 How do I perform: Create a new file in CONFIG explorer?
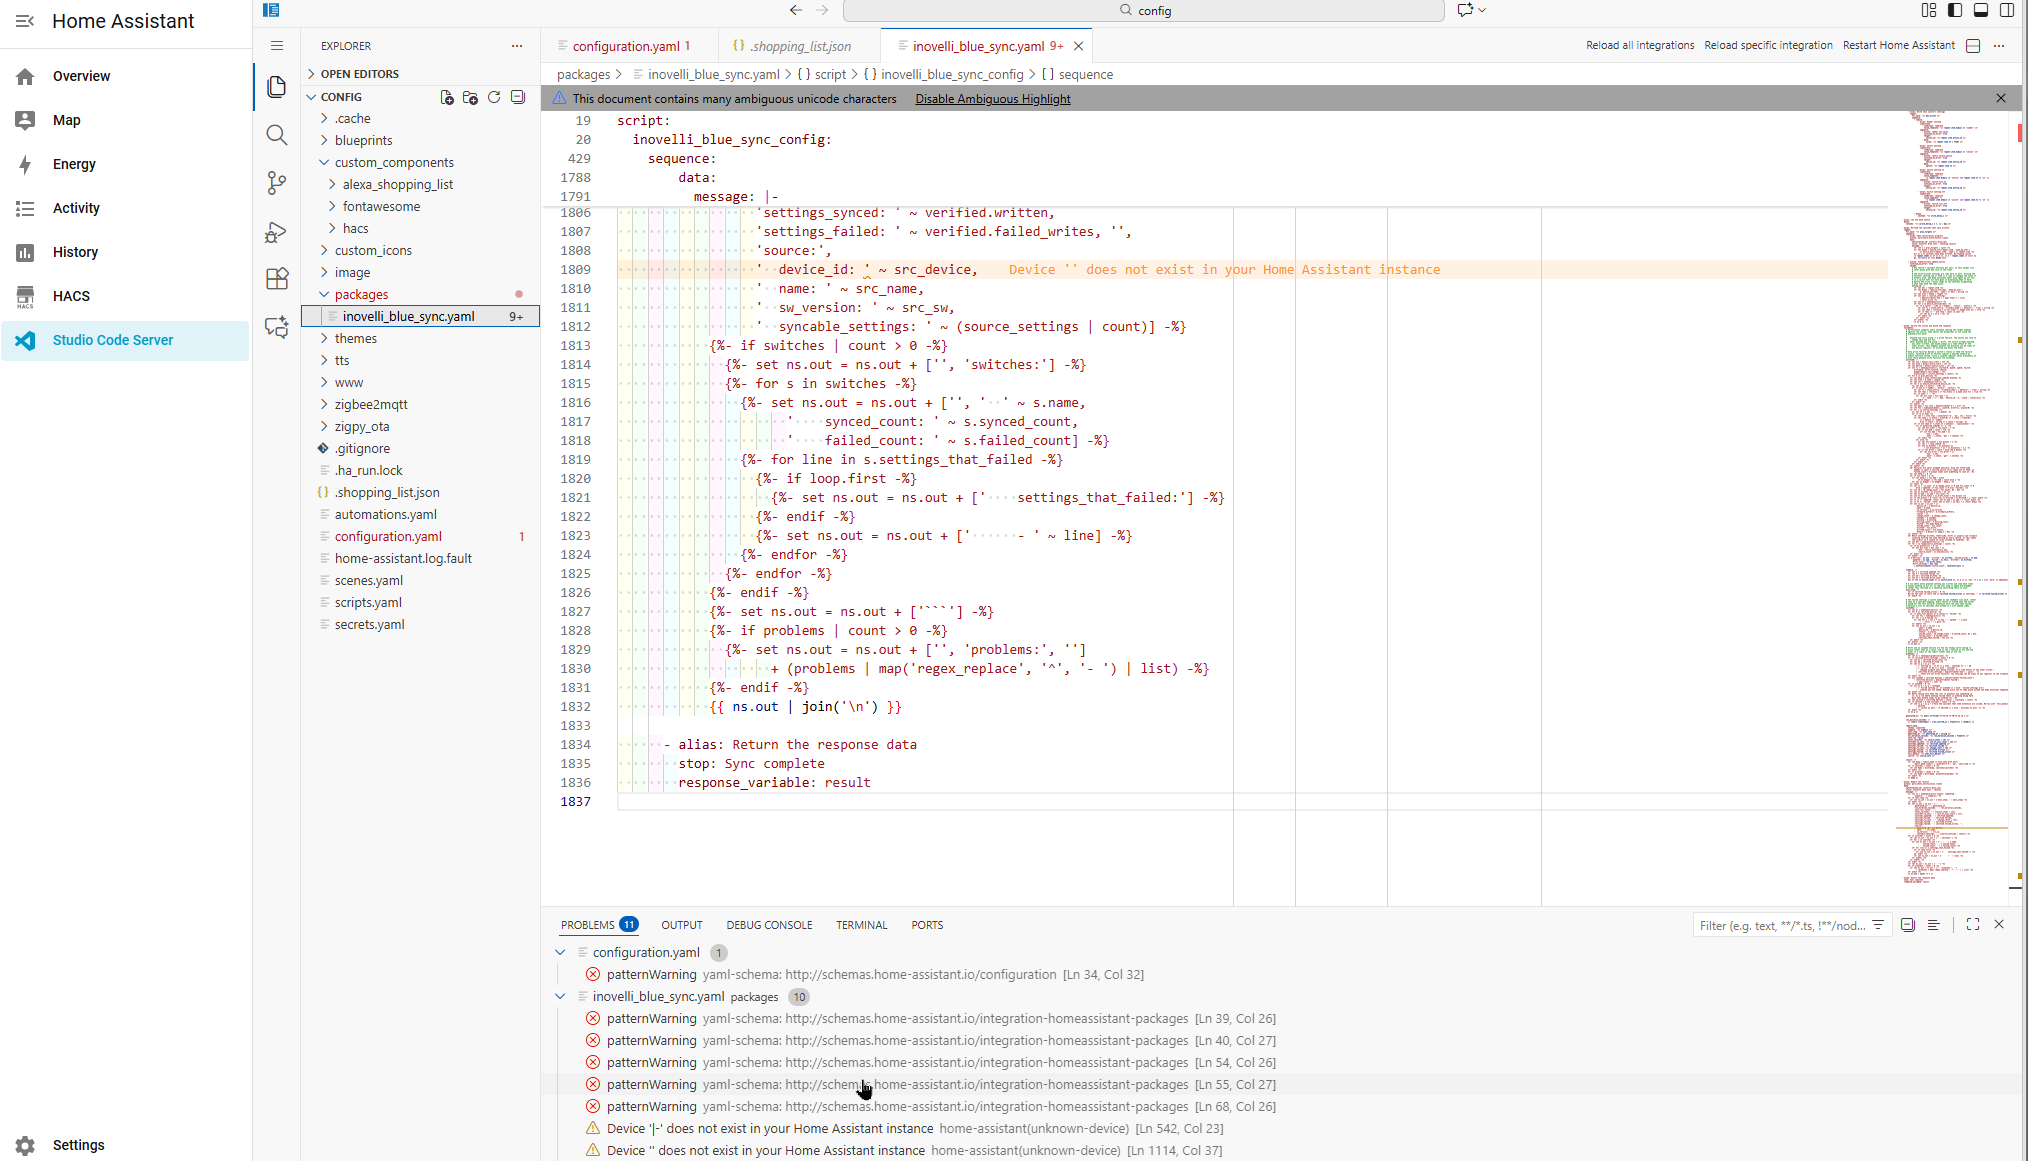[x=447, y=97]
